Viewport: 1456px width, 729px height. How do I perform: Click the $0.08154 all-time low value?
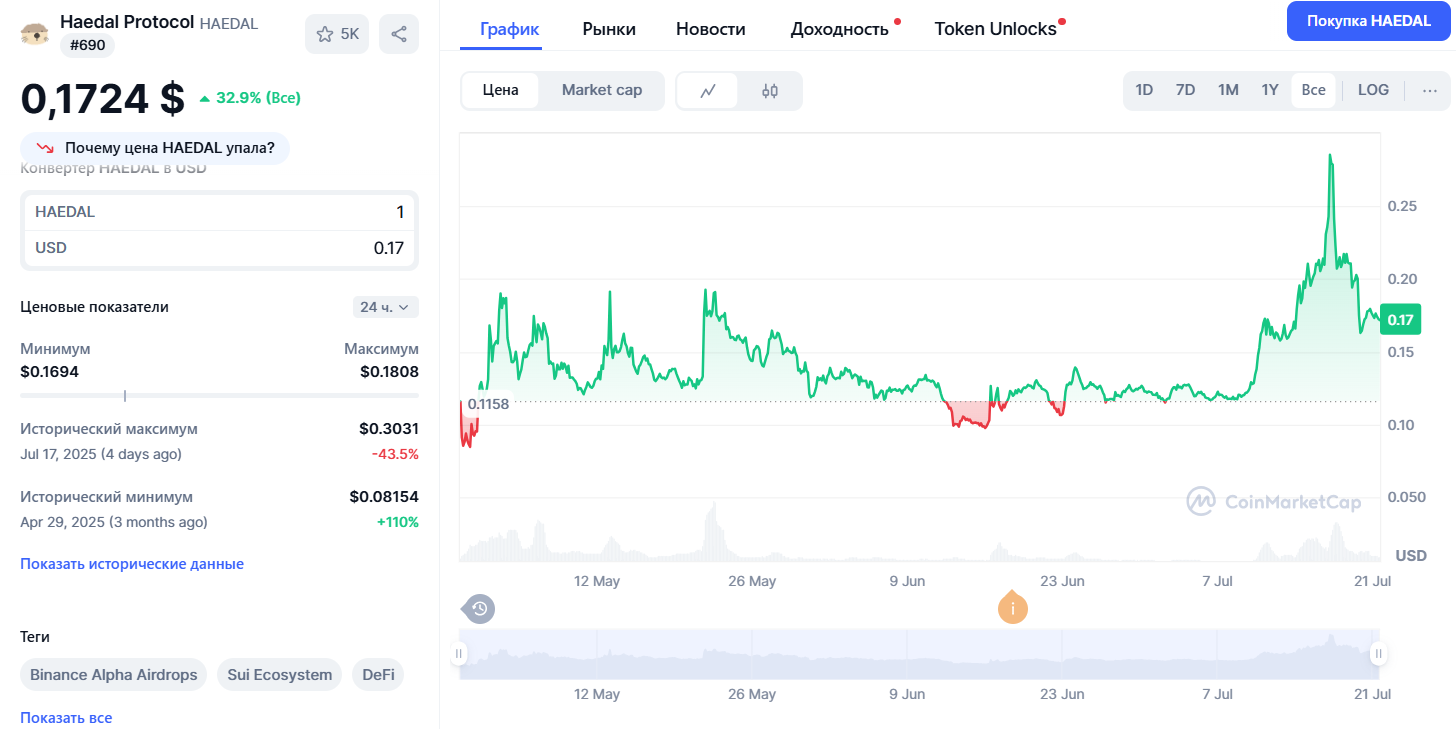[x=384, y=497]
